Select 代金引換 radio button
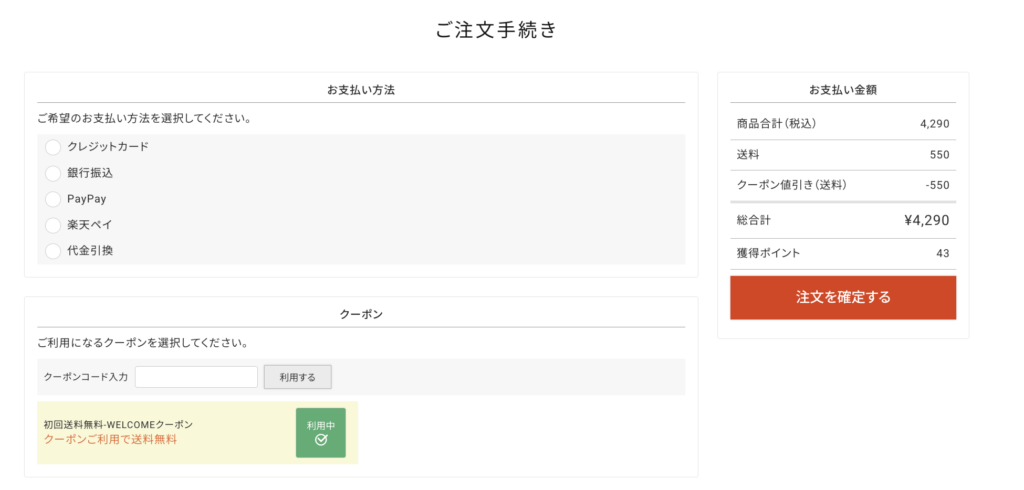This screenshot has height=490, width=1024. tap(54, 251)
